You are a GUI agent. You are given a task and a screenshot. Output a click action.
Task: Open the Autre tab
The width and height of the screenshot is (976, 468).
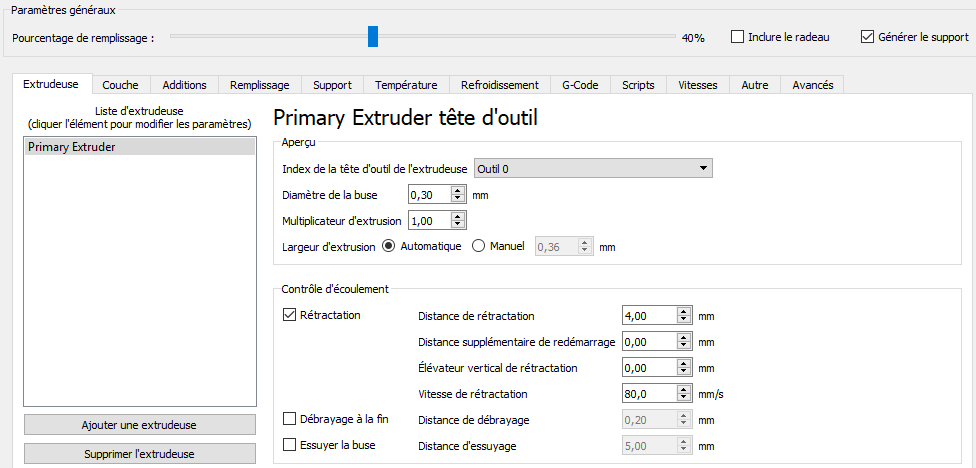(x=754, y=85)
